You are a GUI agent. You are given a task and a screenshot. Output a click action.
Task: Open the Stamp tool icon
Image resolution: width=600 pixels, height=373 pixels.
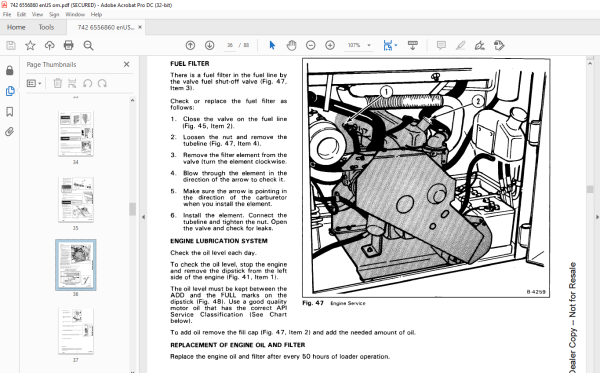[x=499, y=45]
